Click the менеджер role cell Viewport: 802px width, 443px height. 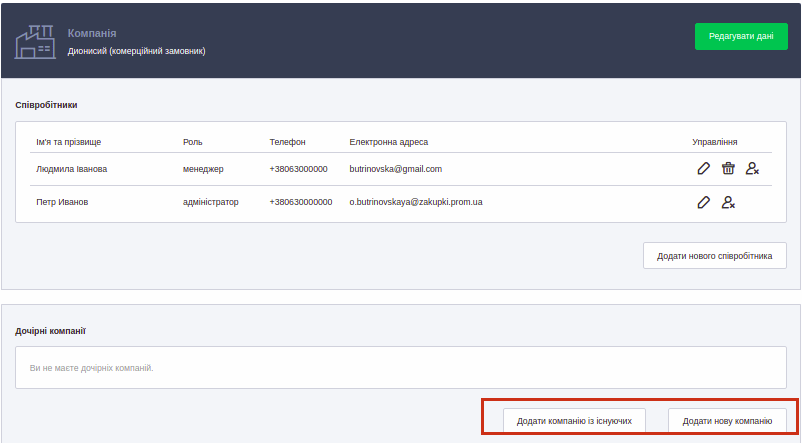coord(203,169)
